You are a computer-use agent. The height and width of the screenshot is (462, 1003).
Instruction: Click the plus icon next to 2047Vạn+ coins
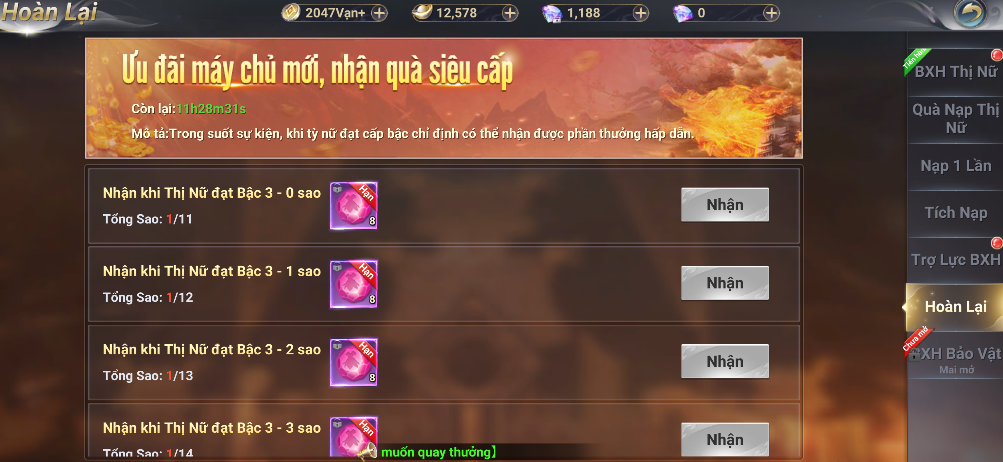pos(379,13)
